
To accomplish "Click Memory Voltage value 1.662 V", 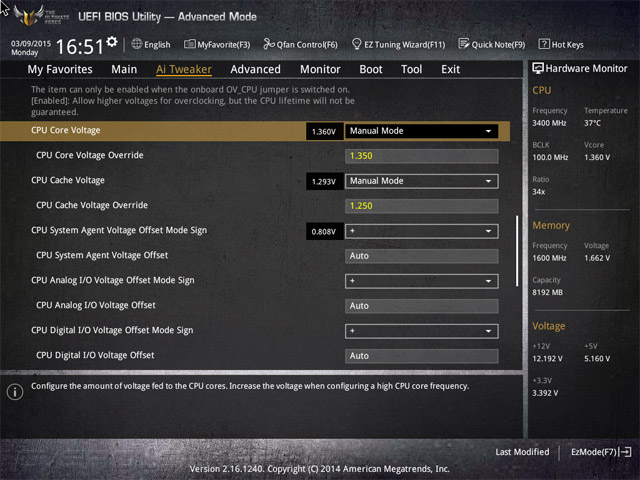I will click(x=597, y=258).
